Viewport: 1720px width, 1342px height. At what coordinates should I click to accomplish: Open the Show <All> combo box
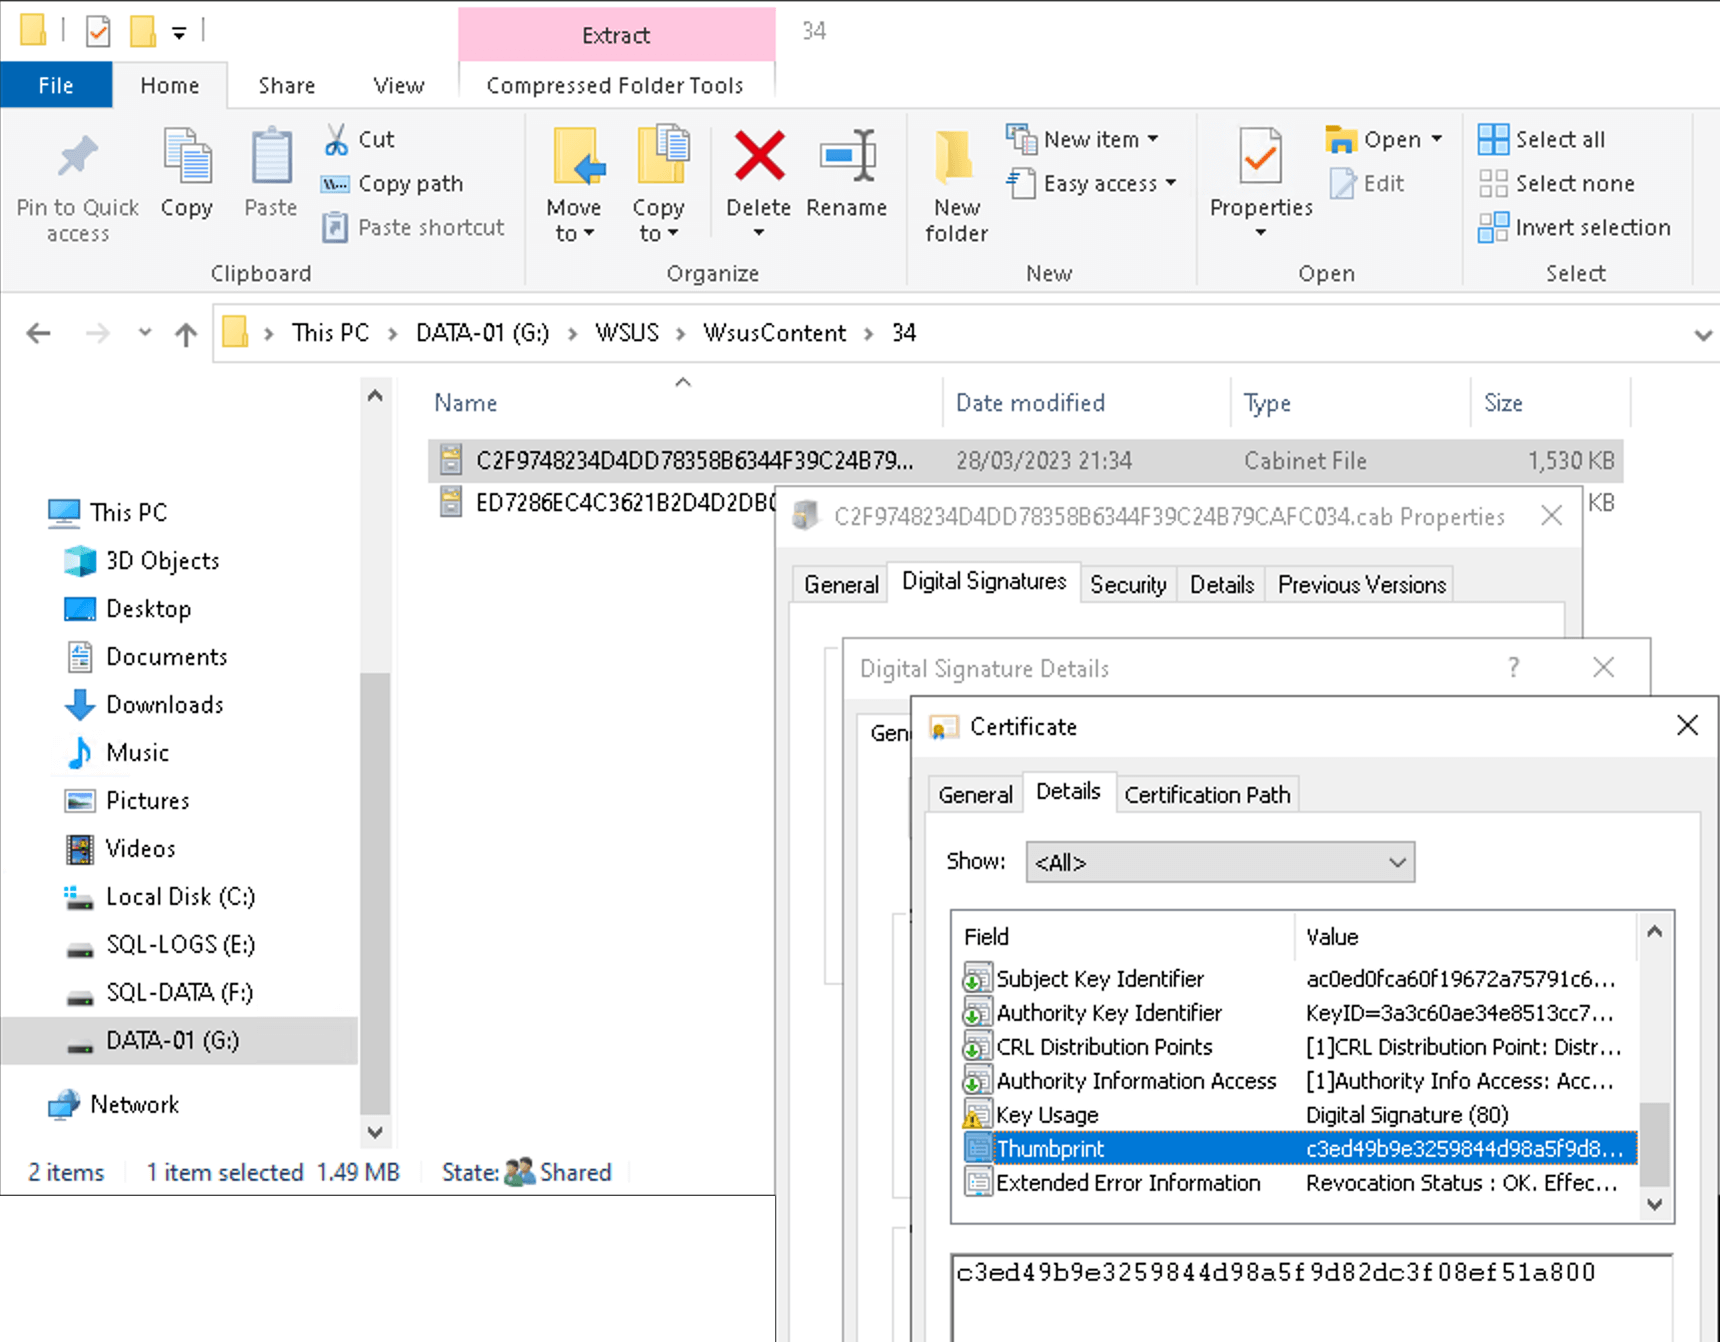pyautogui.click(x=1220, y=862)
